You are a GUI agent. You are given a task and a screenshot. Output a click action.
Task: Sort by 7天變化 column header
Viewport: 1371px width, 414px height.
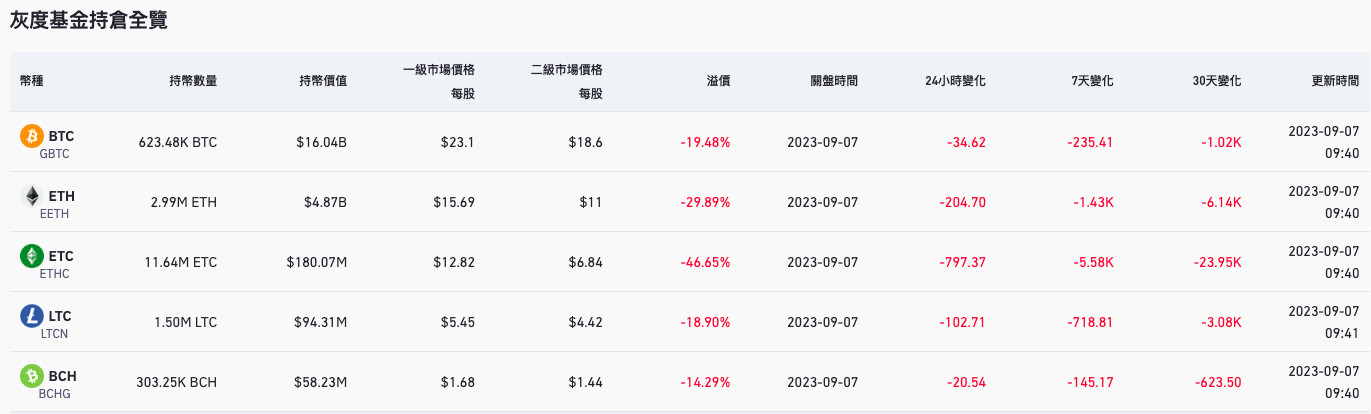[x=1092, y=81]
